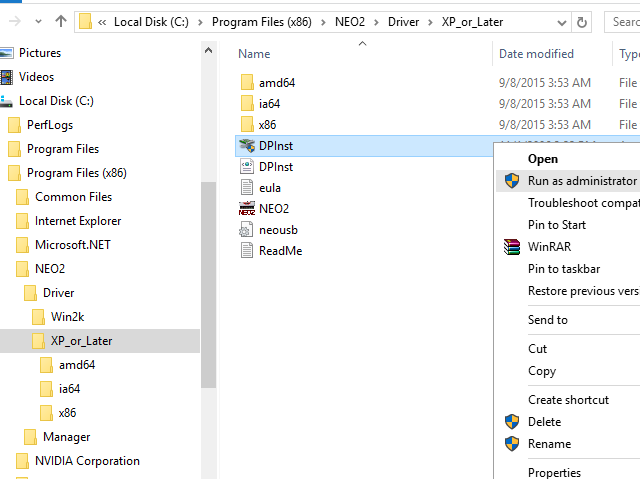
Task: Open the Driver breadcrumb segment
Action: pyautogui.click(x=403, y=20)
